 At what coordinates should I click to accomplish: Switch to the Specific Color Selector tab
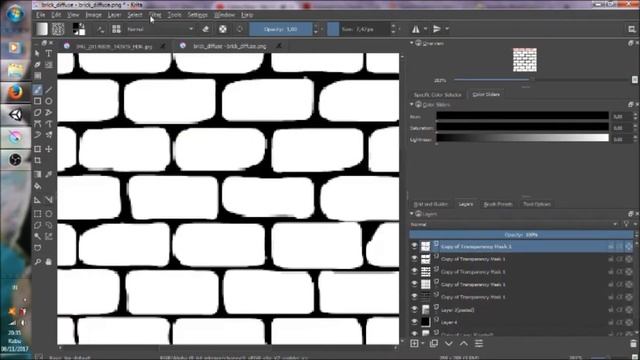[x=437, y=94]
